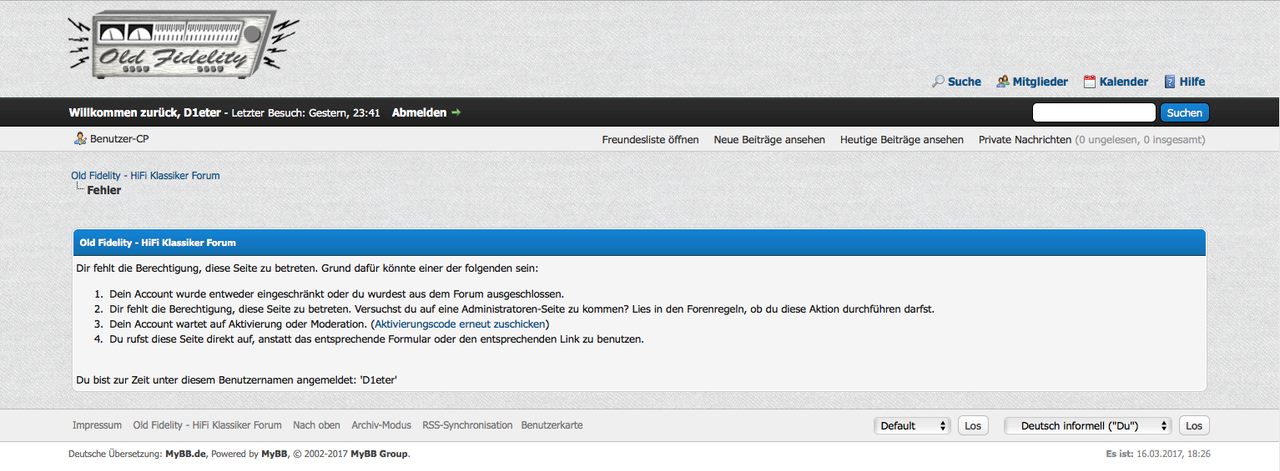The height and width of the screenshot is (471, 1280).
Task: Click the blue Suchen button
Action: pyautogui.click(x=1185, y=113)
